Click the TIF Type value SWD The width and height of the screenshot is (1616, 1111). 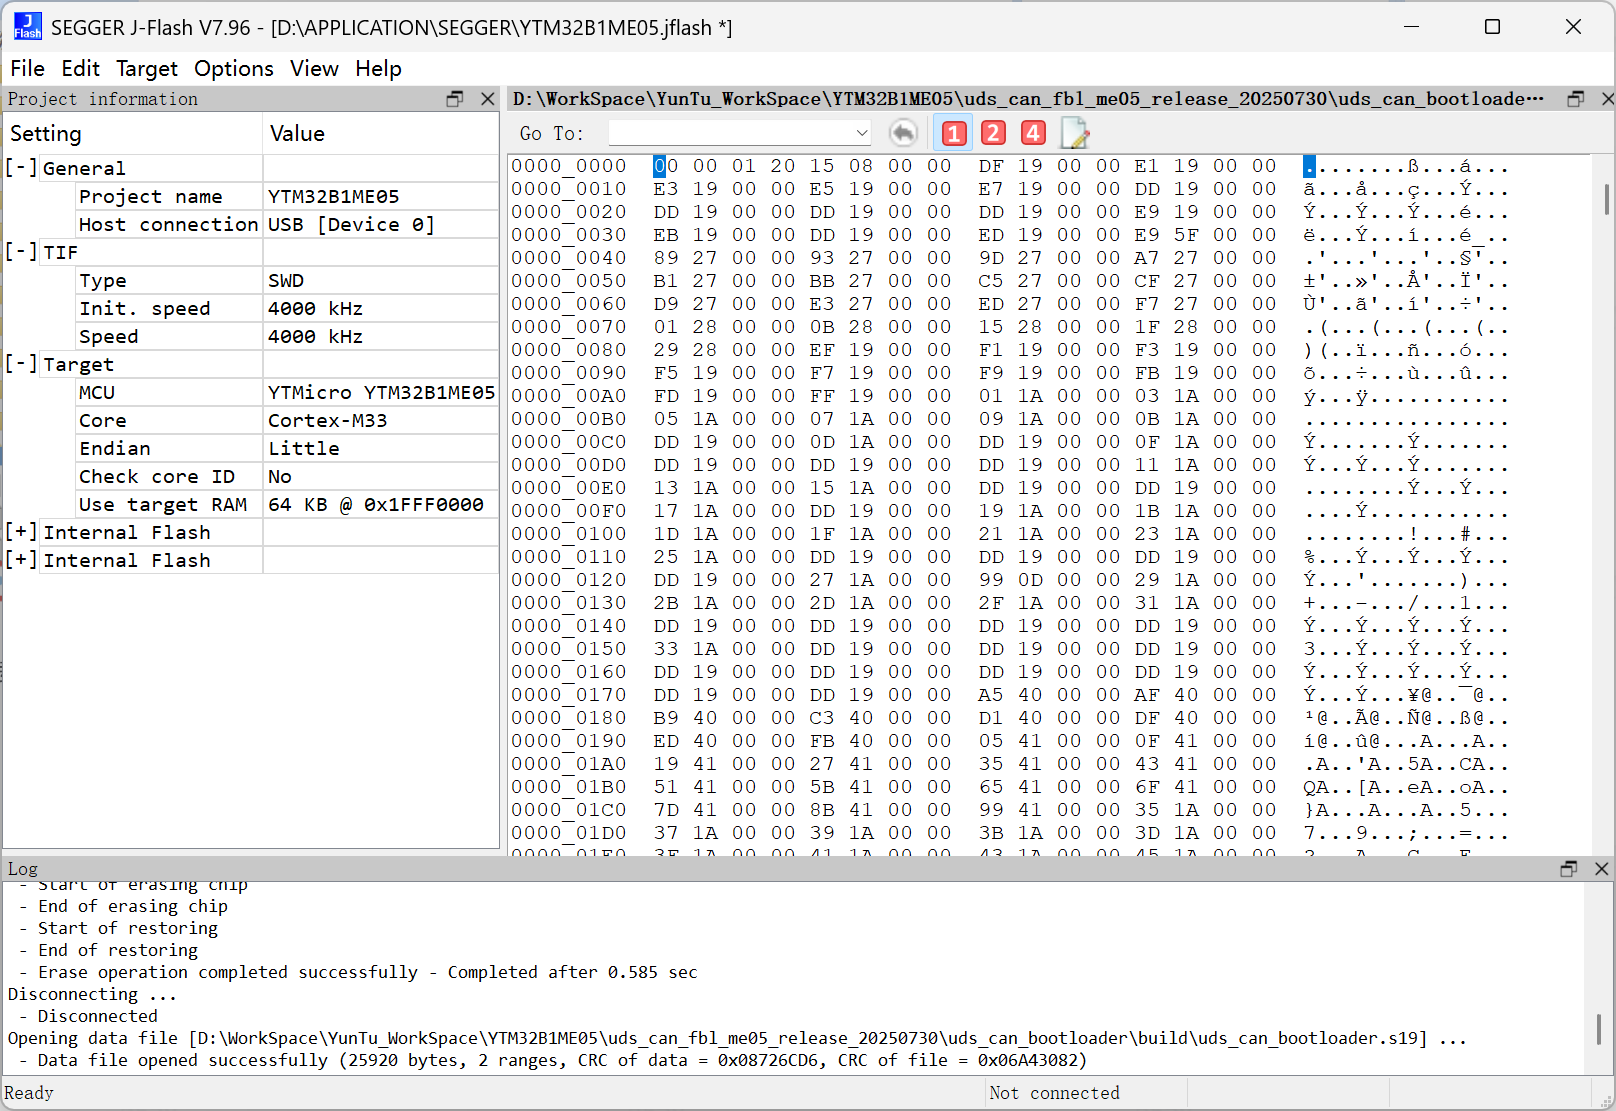[286, 280]
